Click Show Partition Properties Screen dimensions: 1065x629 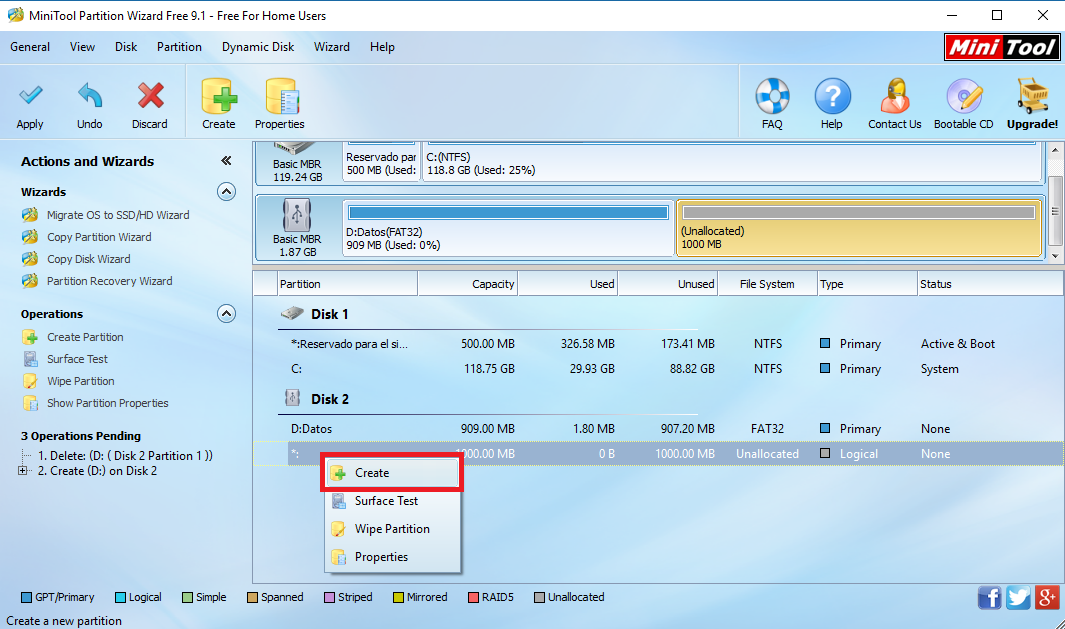tap(107, 403)
